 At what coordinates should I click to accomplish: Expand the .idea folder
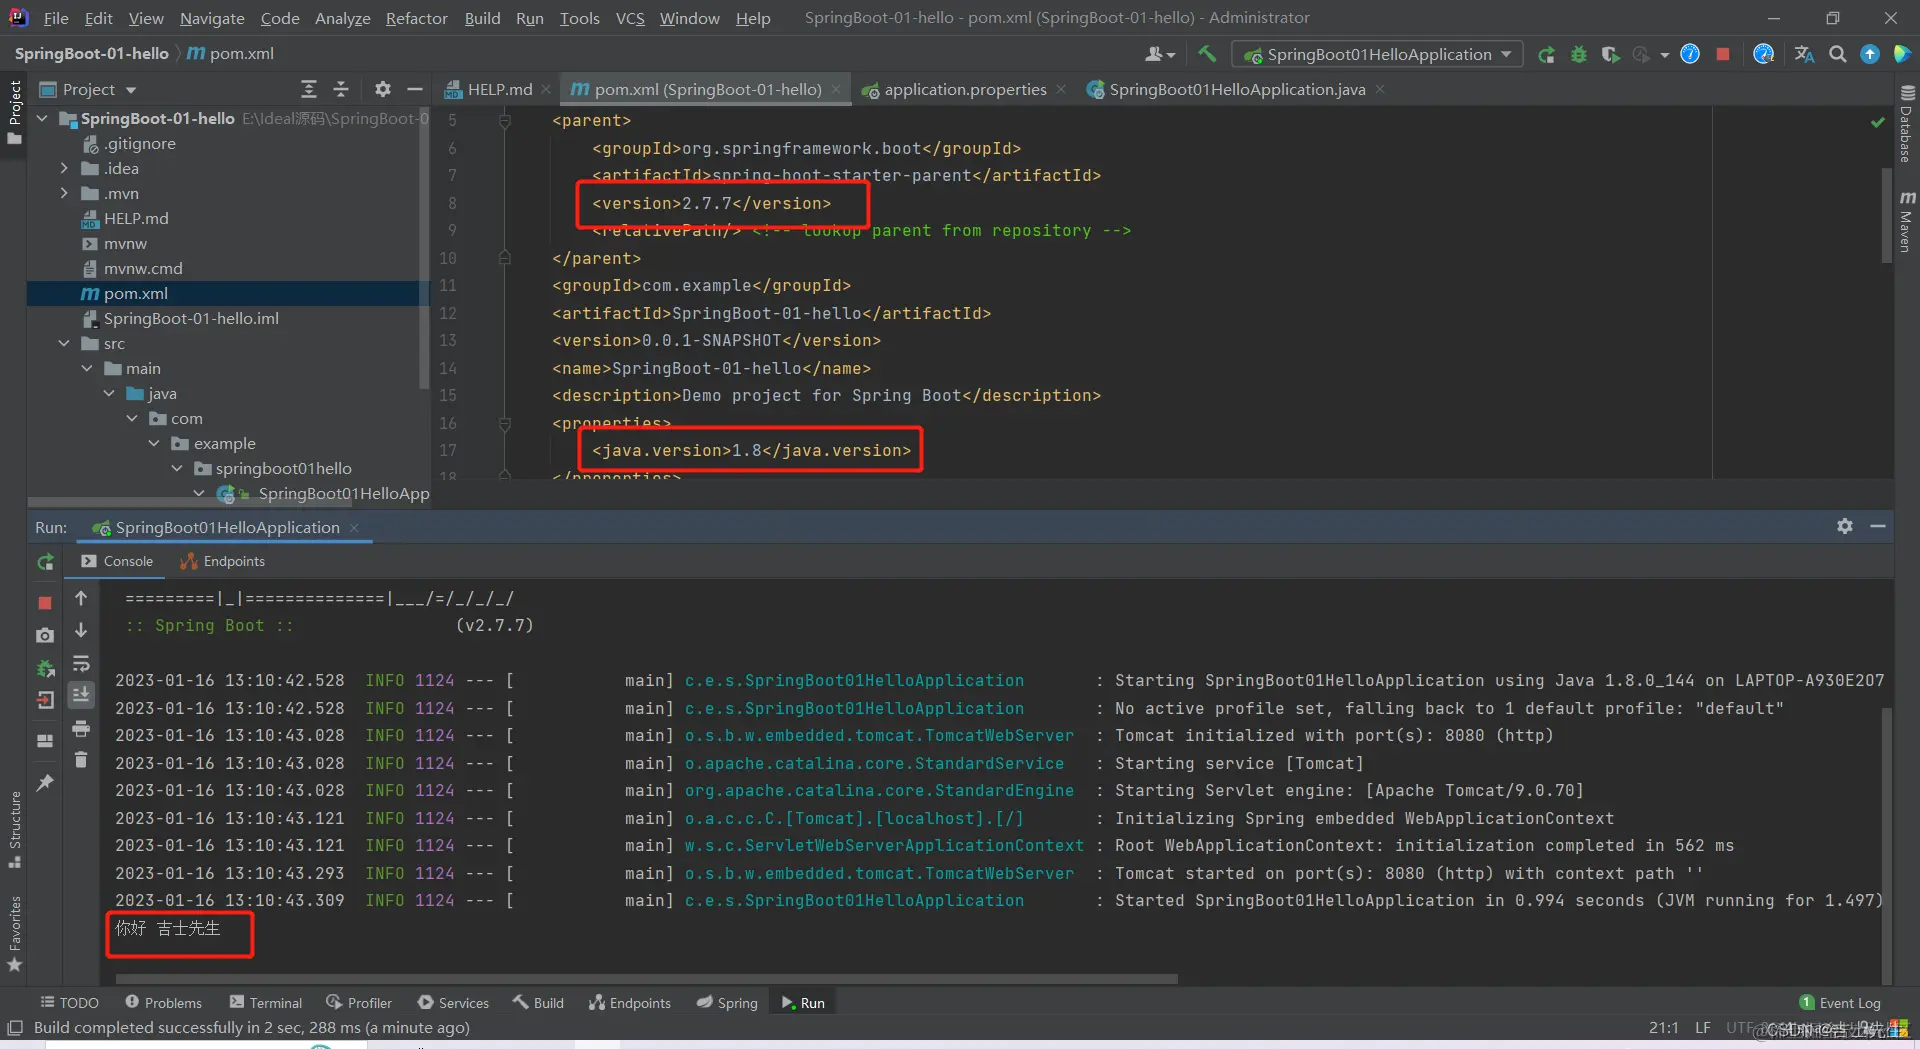64,168
